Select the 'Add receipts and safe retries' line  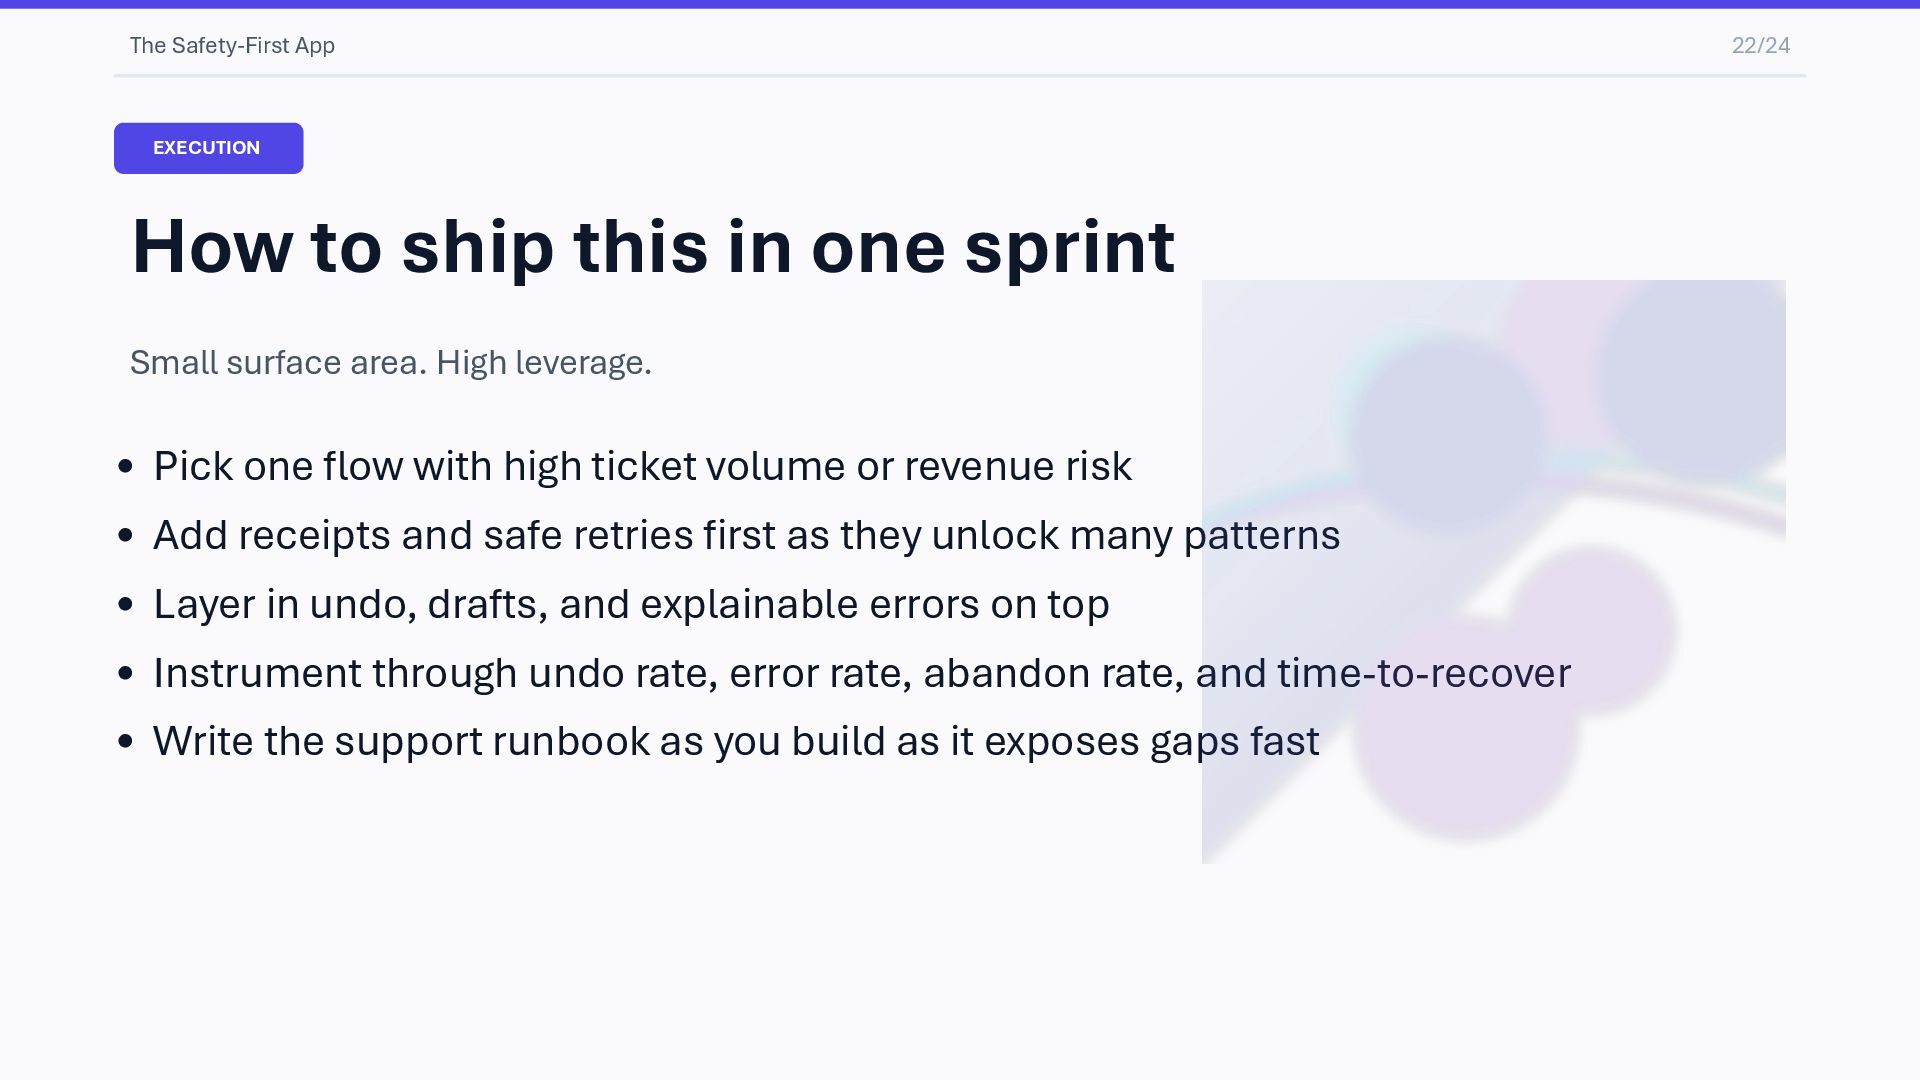coord(746,535)
